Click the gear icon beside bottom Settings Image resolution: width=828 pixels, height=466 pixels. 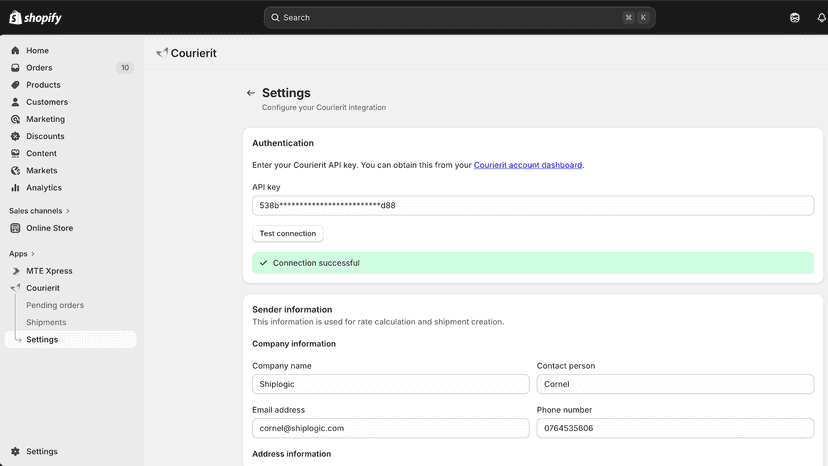coord(15,452)
